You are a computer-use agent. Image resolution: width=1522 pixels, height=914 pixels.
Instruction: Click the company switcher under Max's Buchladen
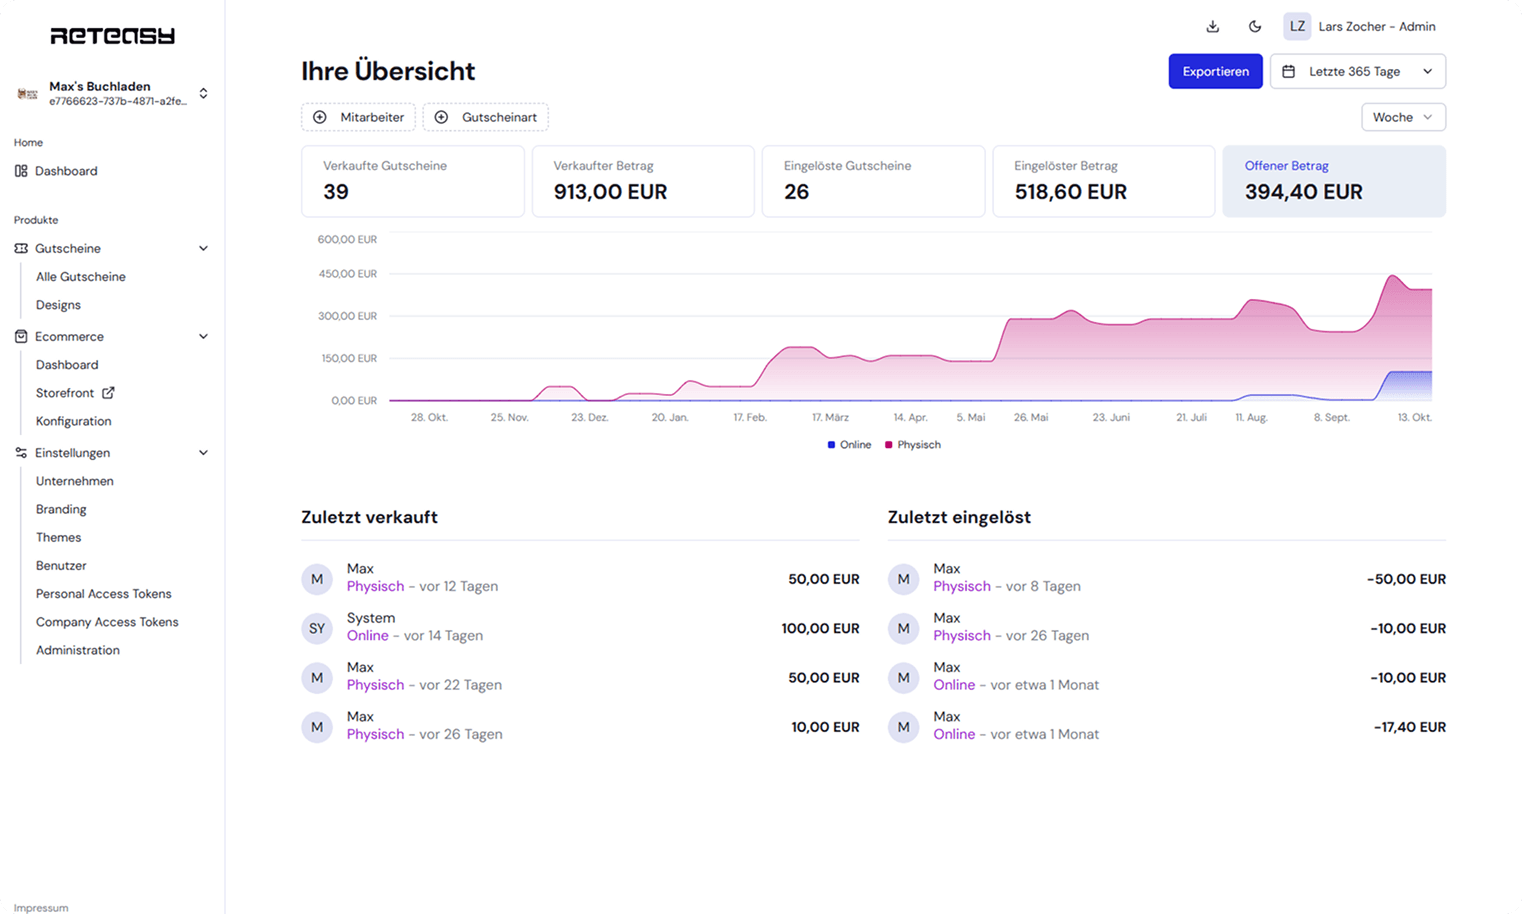pyautogui.click(x=203, y=93)
